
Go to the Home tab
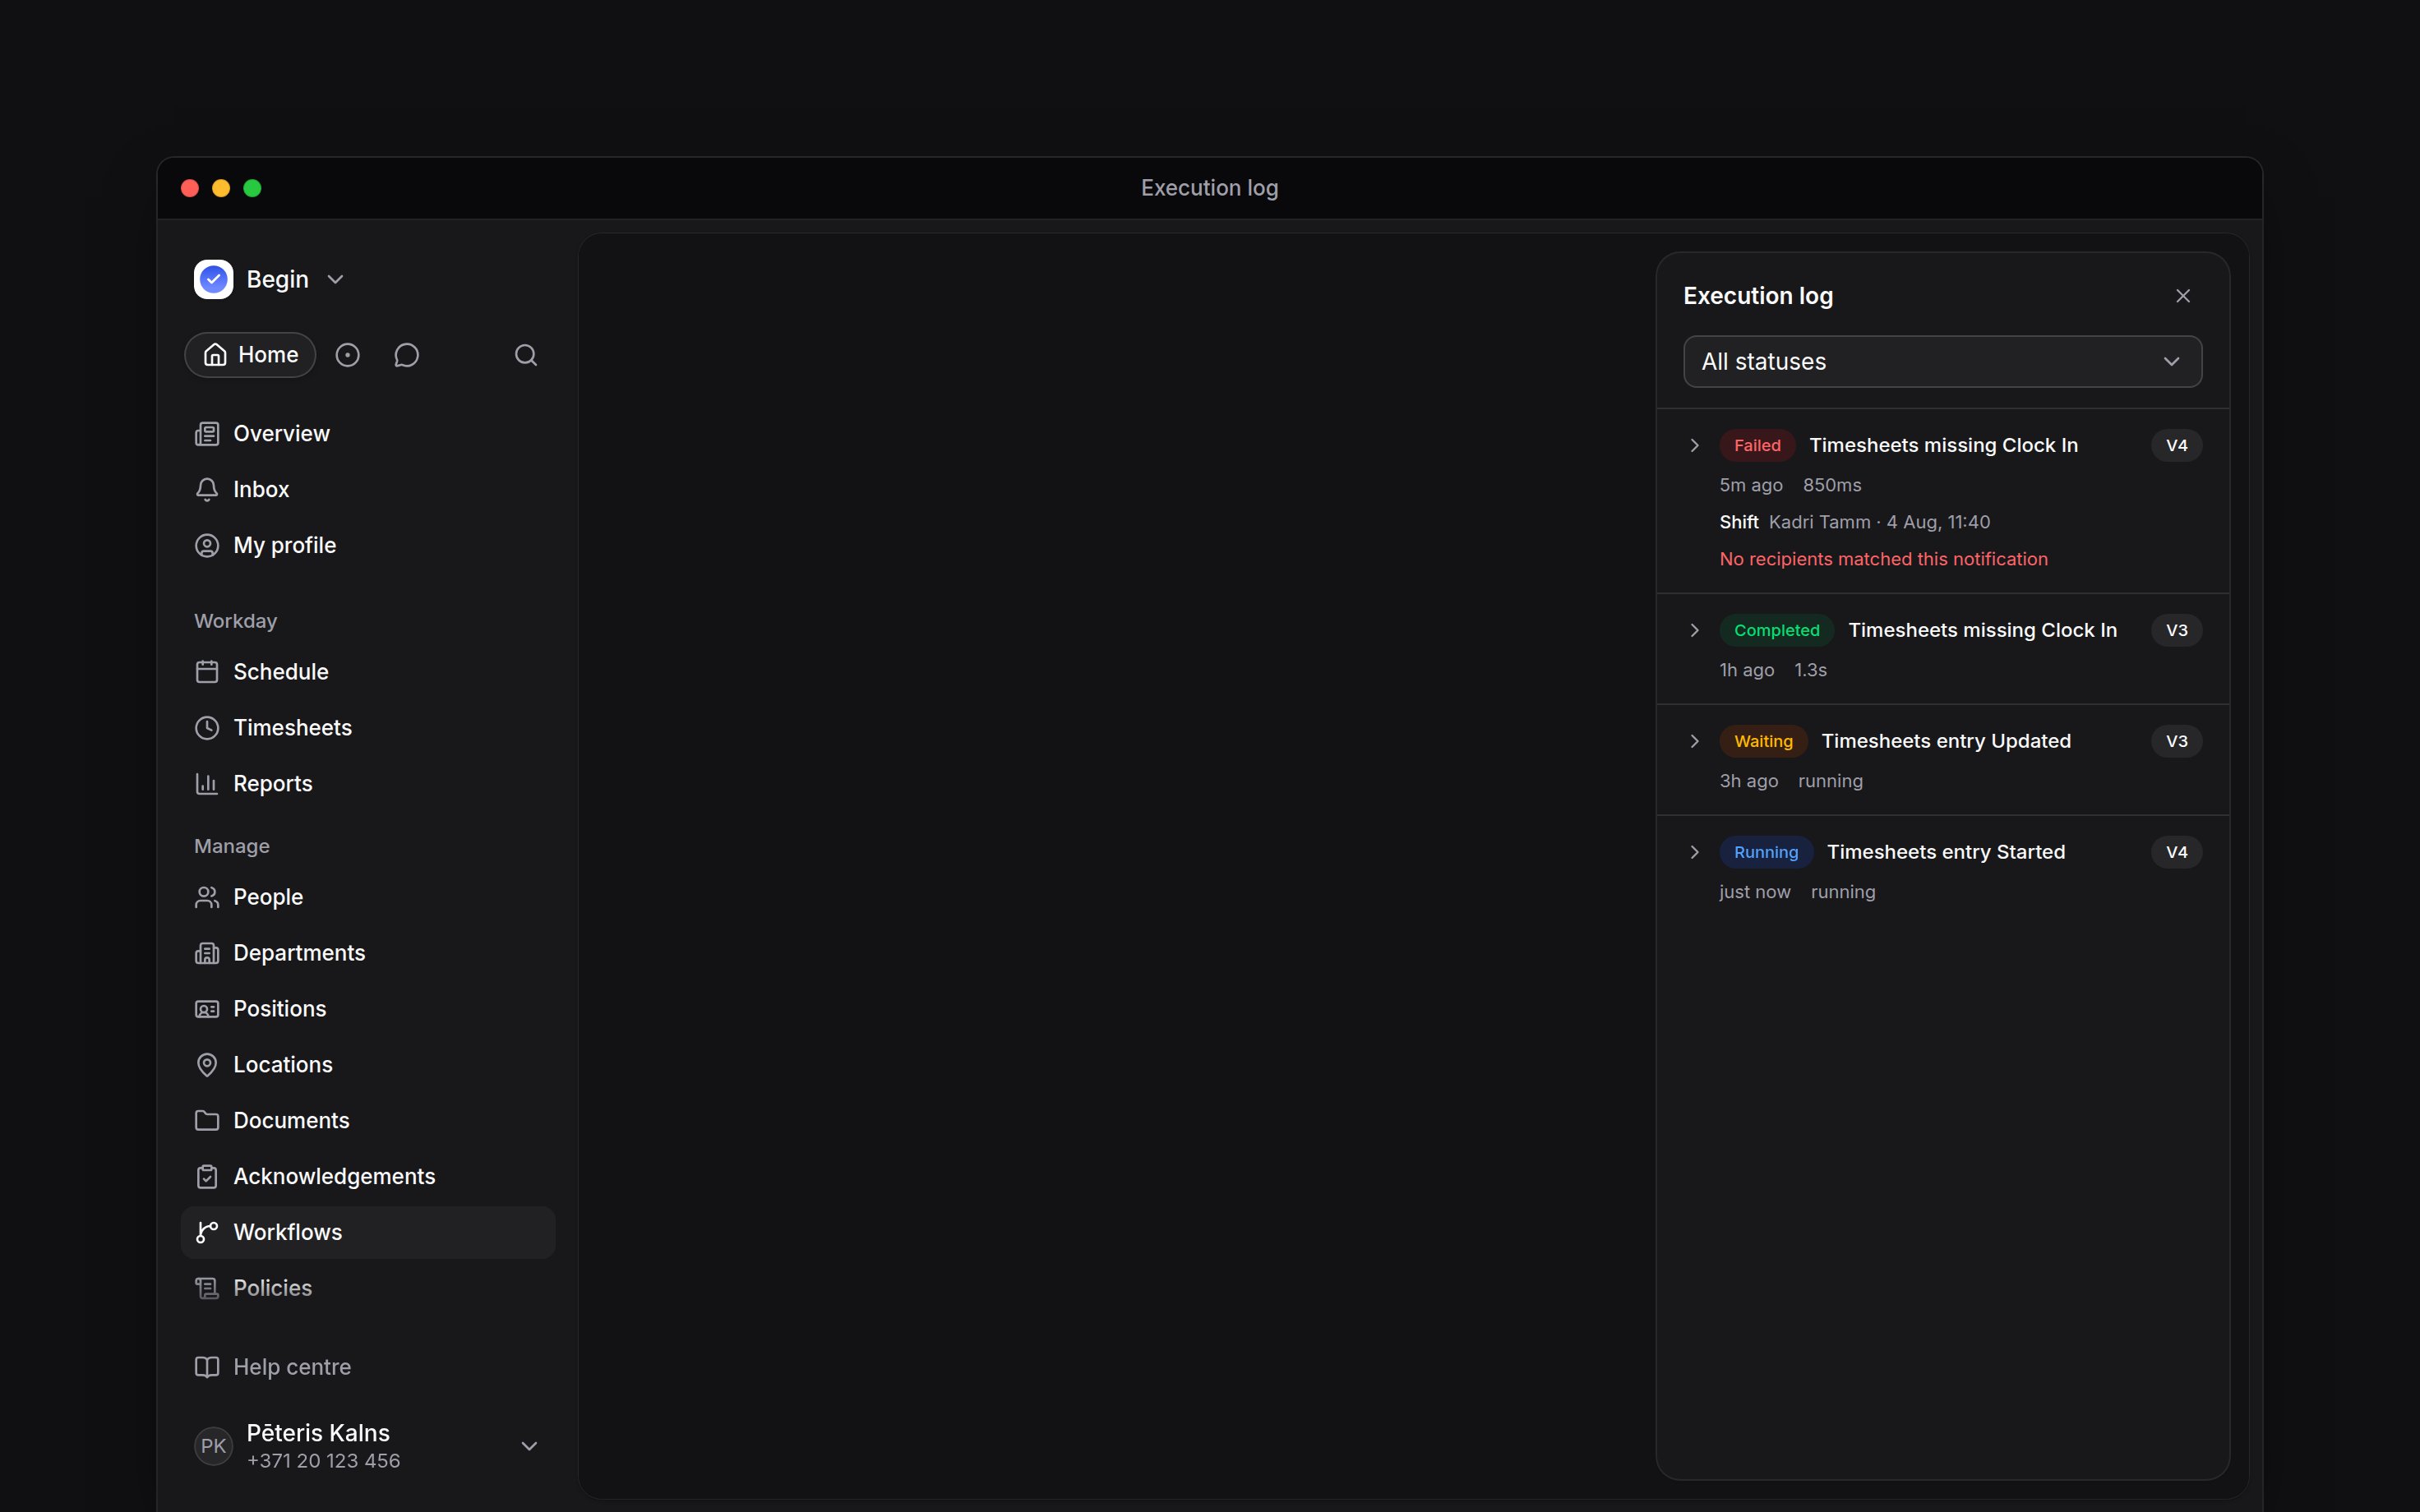click(250, 355)
